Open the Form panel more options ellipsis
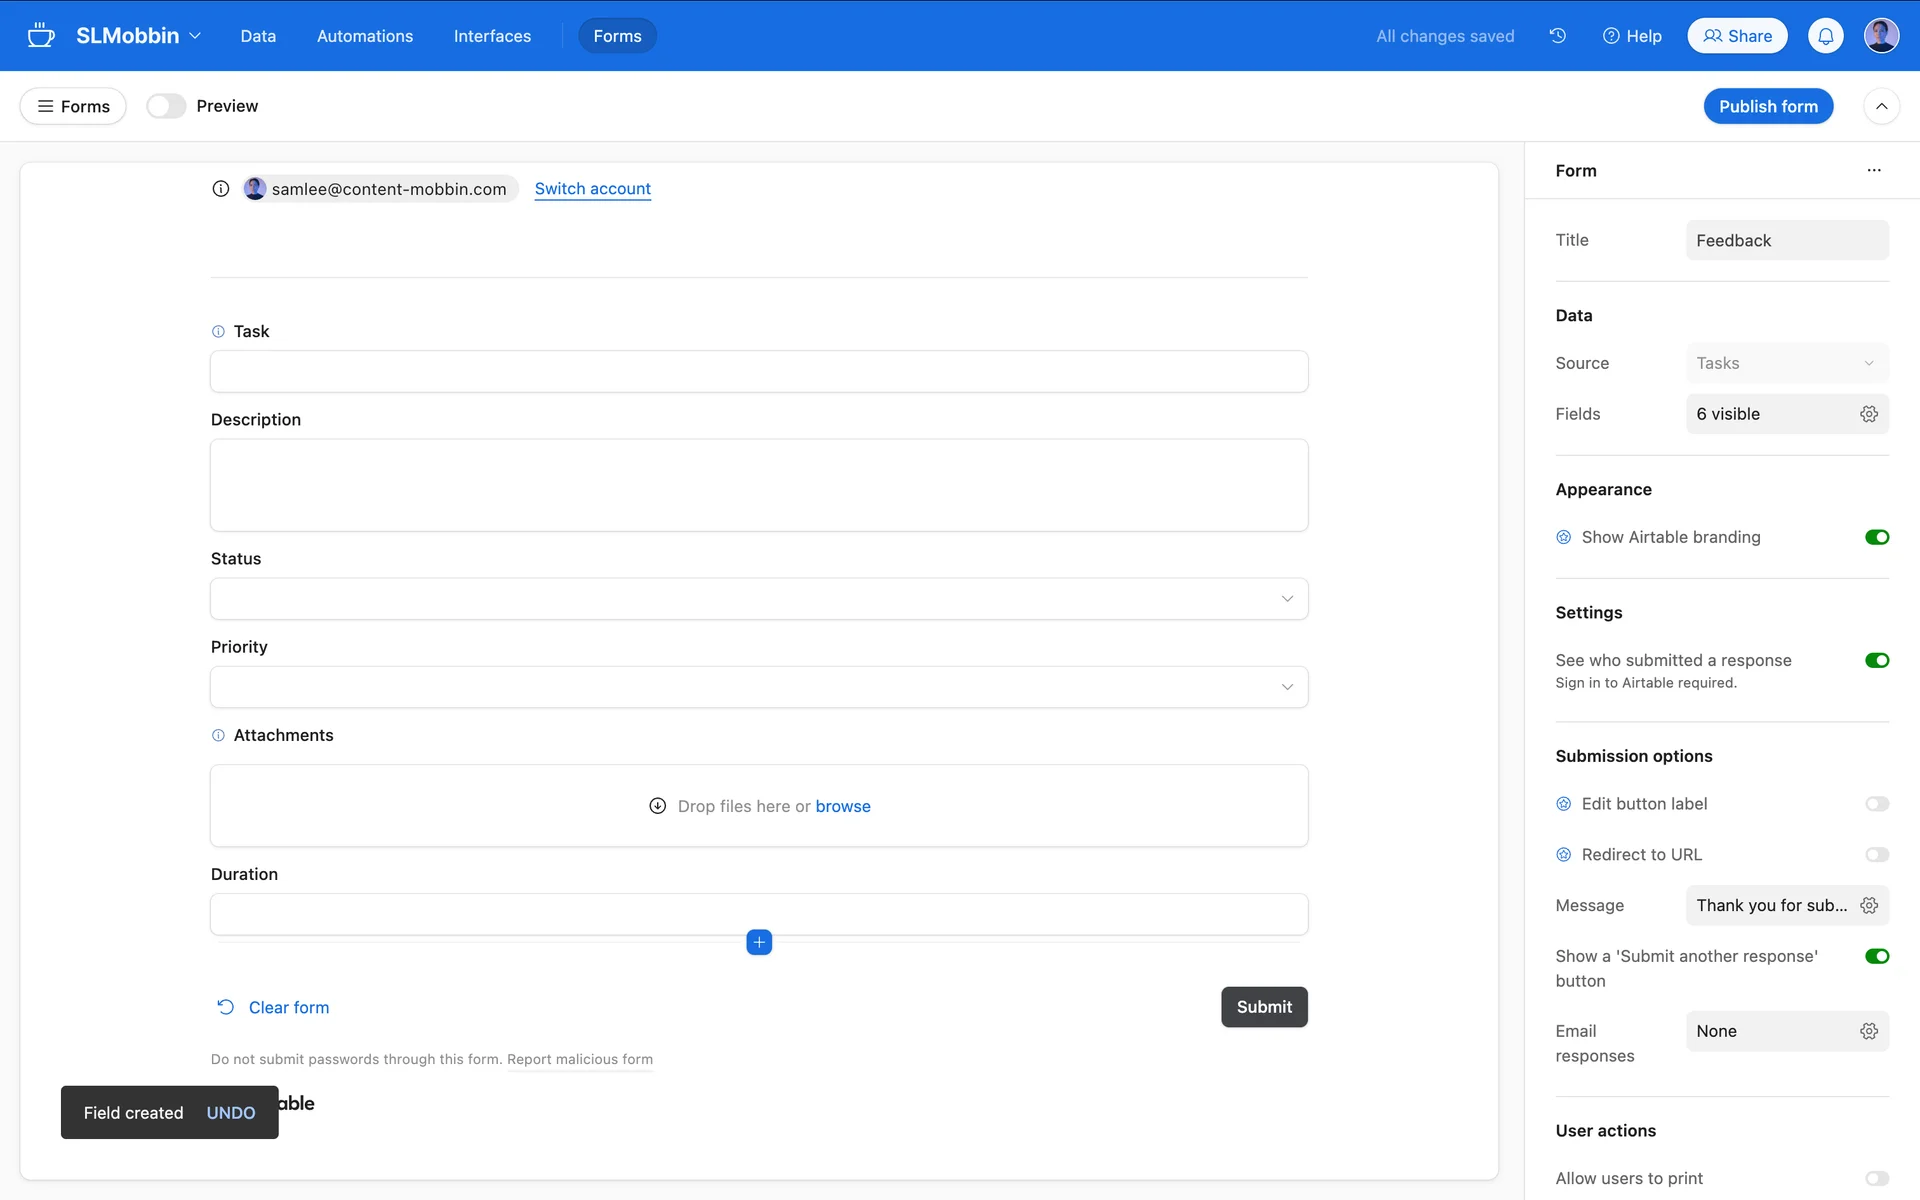Screen dimensions: 1920x1200 pyautogui.click(x=1873, y=171)
